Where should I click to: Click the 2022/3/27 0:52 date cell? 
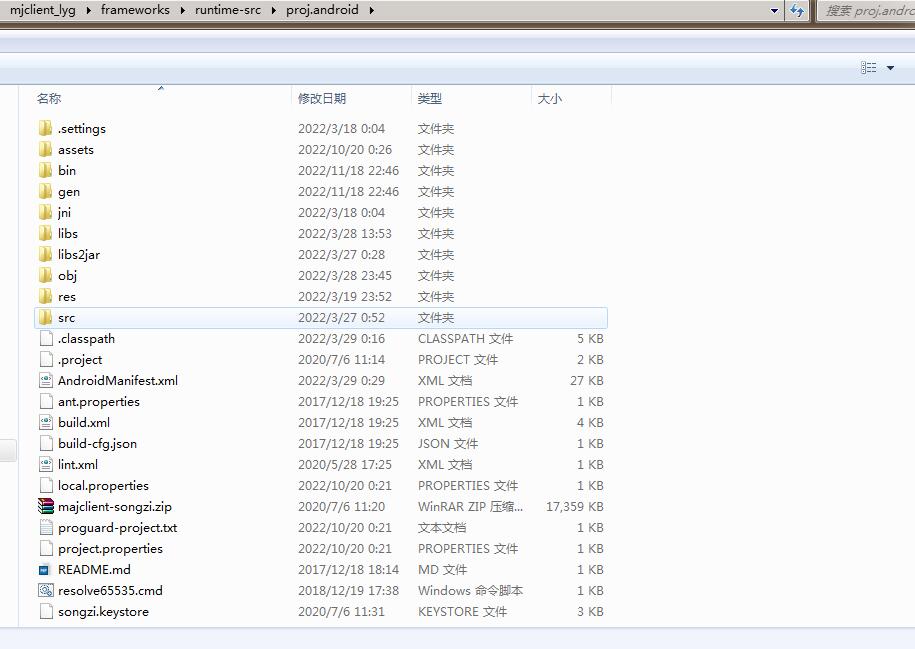click(341, 317)
